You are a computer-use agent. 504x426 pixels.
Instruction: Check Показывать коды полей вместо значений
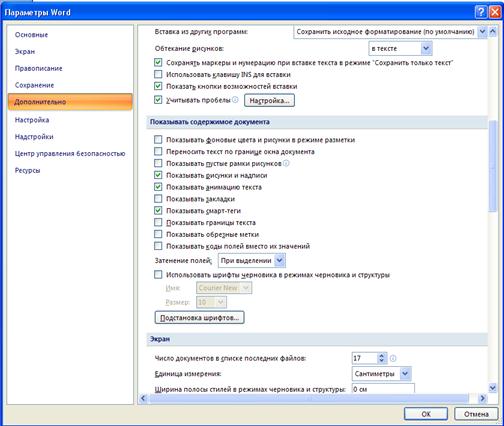tap(158, 246)
